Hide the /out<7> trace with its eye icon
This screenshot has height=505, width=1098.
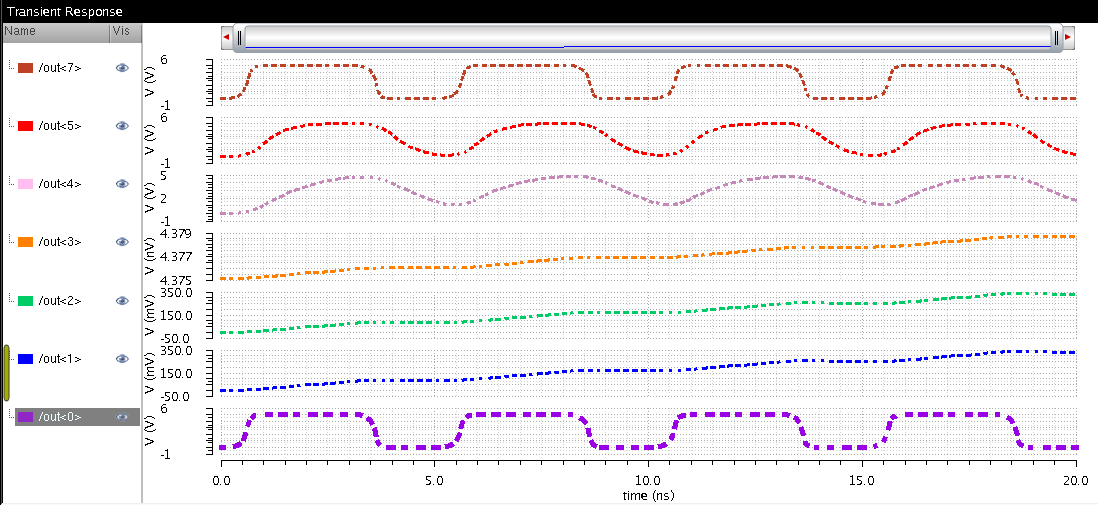(x=122, y=68)
